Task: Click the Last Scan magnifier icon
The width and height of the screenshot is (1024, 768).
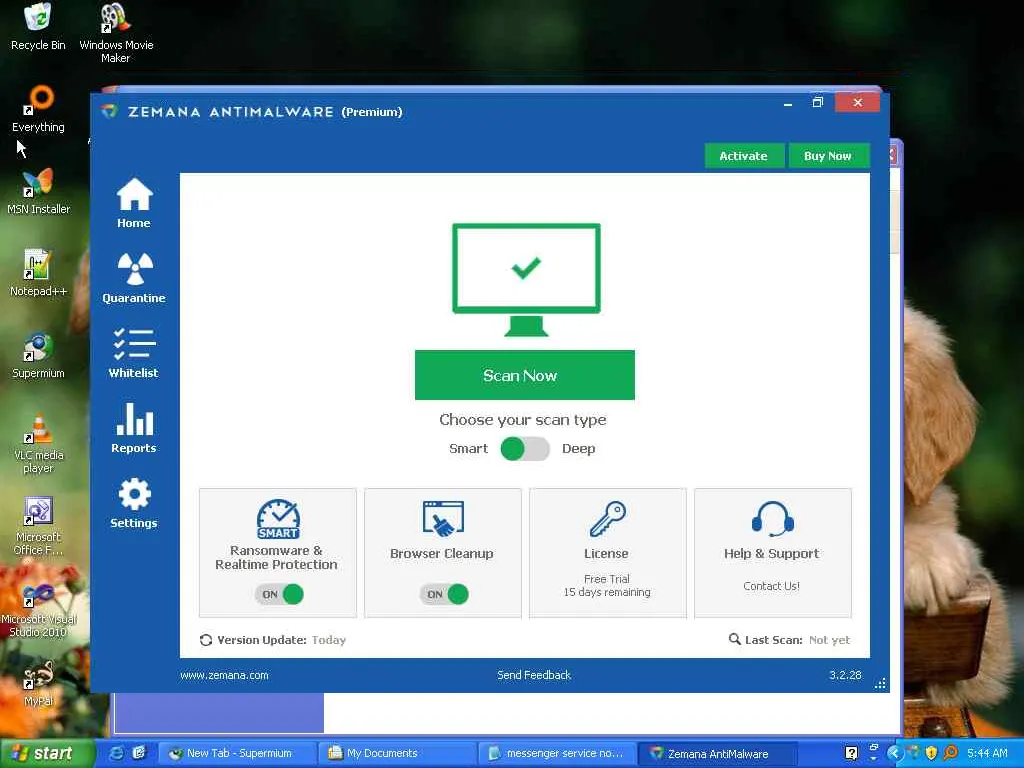Action: (735, 639)
